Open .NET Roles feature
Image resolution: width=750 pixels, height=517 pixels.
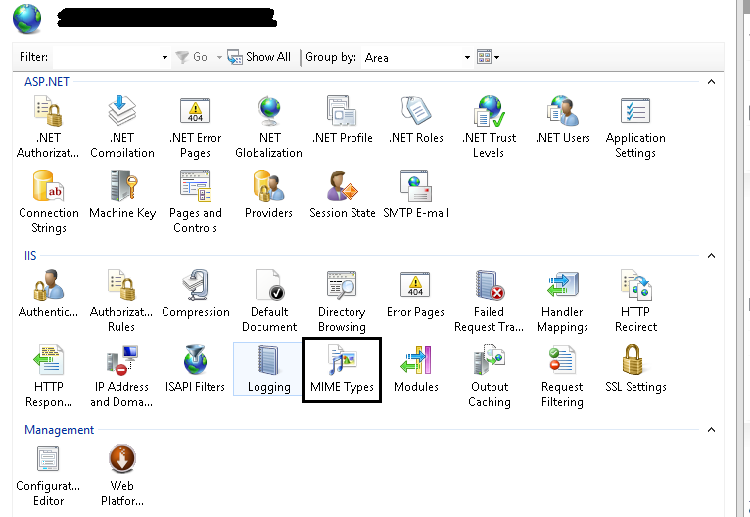[416, 120]
